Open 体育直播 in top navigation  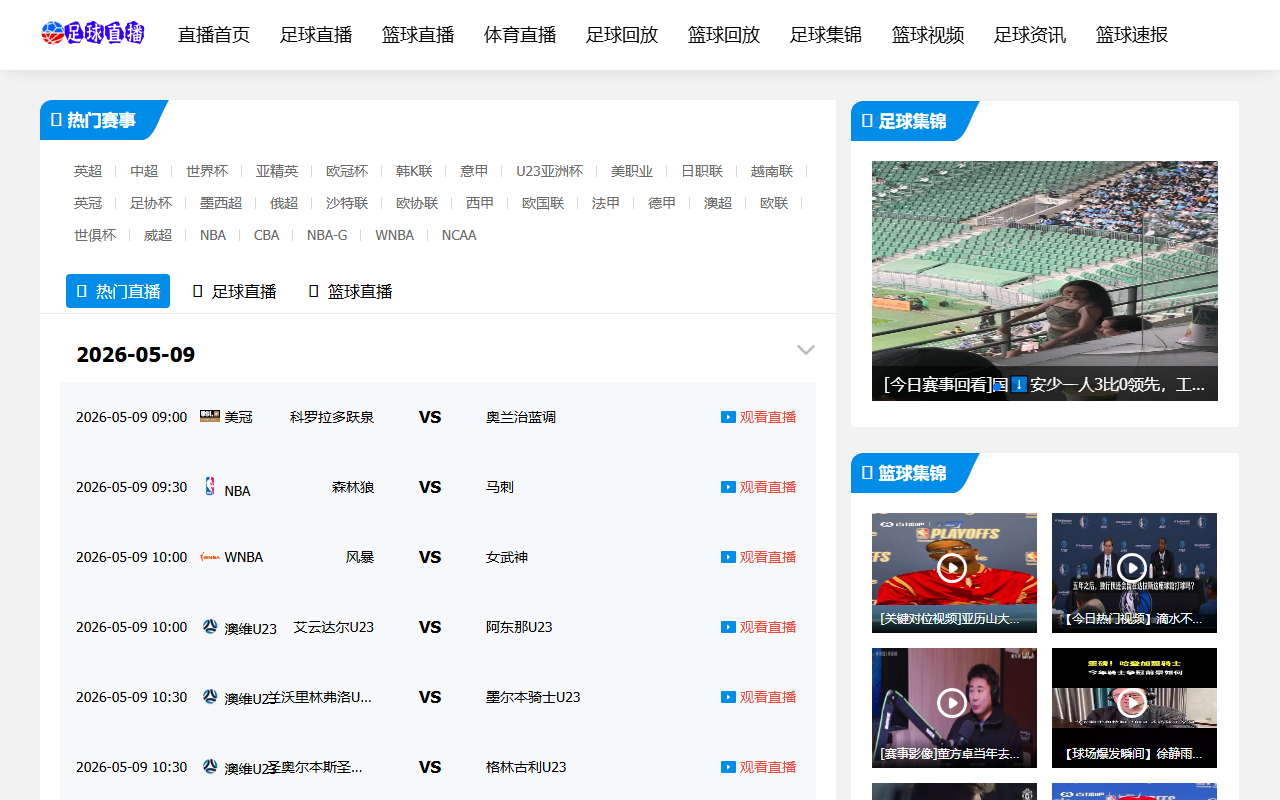click(520, 35)
